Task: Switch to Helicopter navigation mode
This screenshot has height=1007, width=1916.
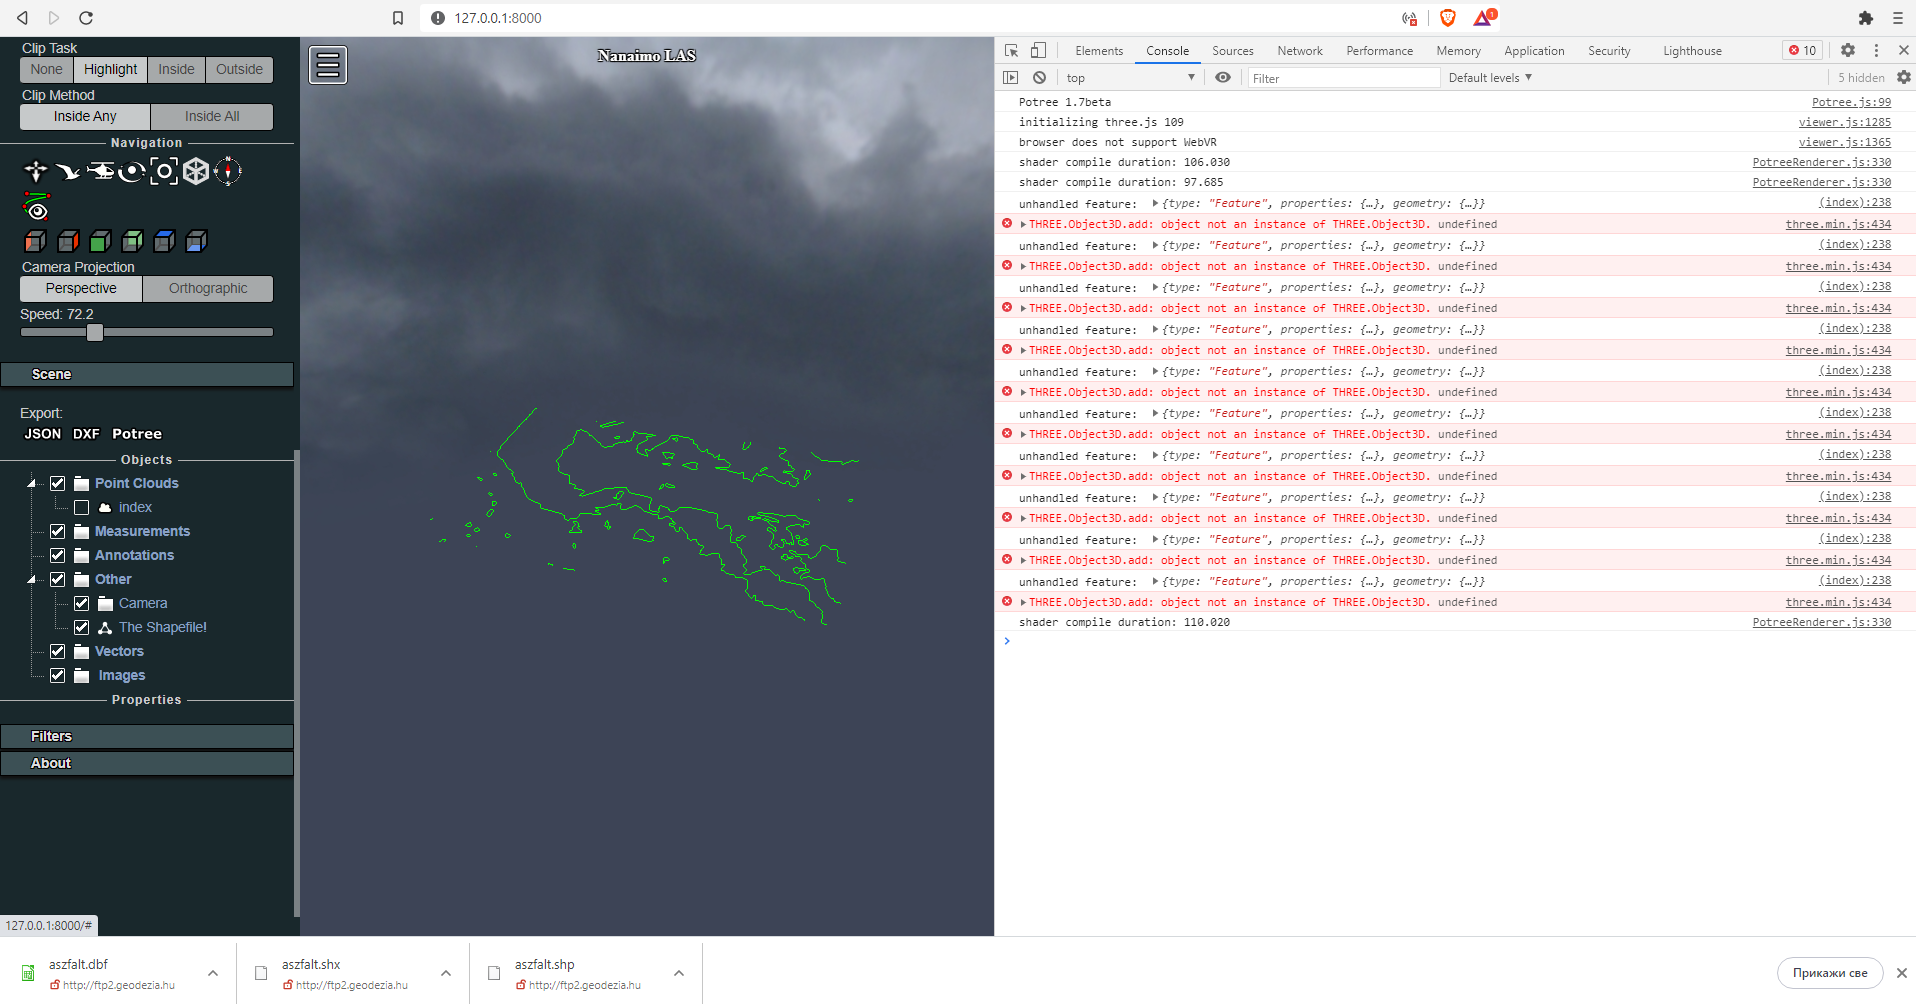Action: tap(102, 171)
